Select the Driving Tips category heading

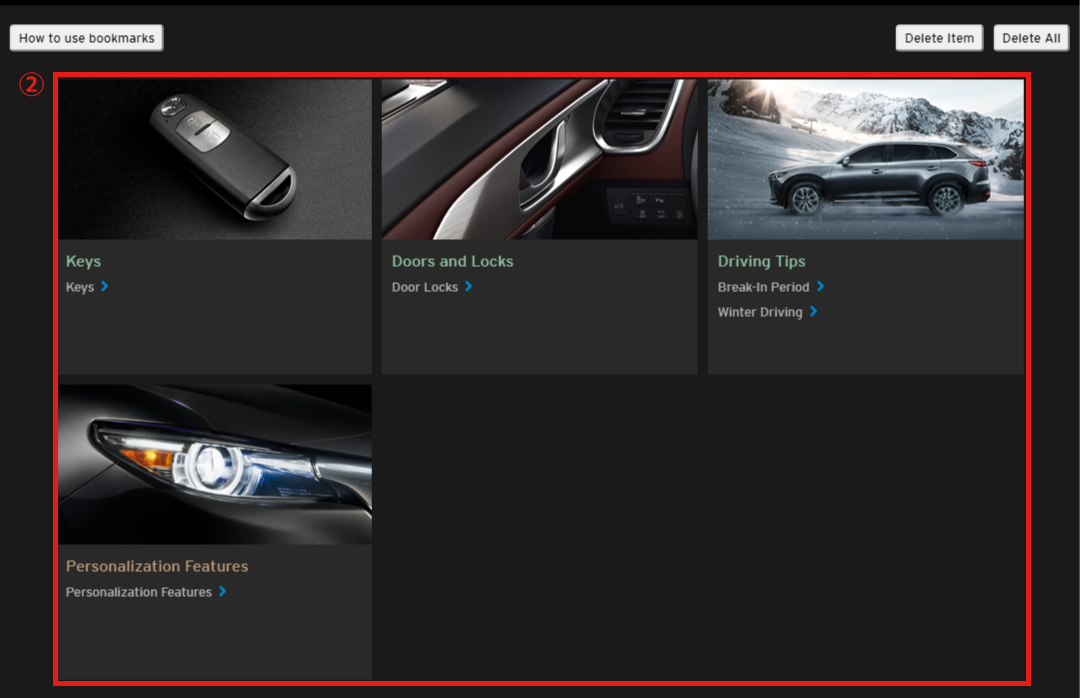point(761,261)
